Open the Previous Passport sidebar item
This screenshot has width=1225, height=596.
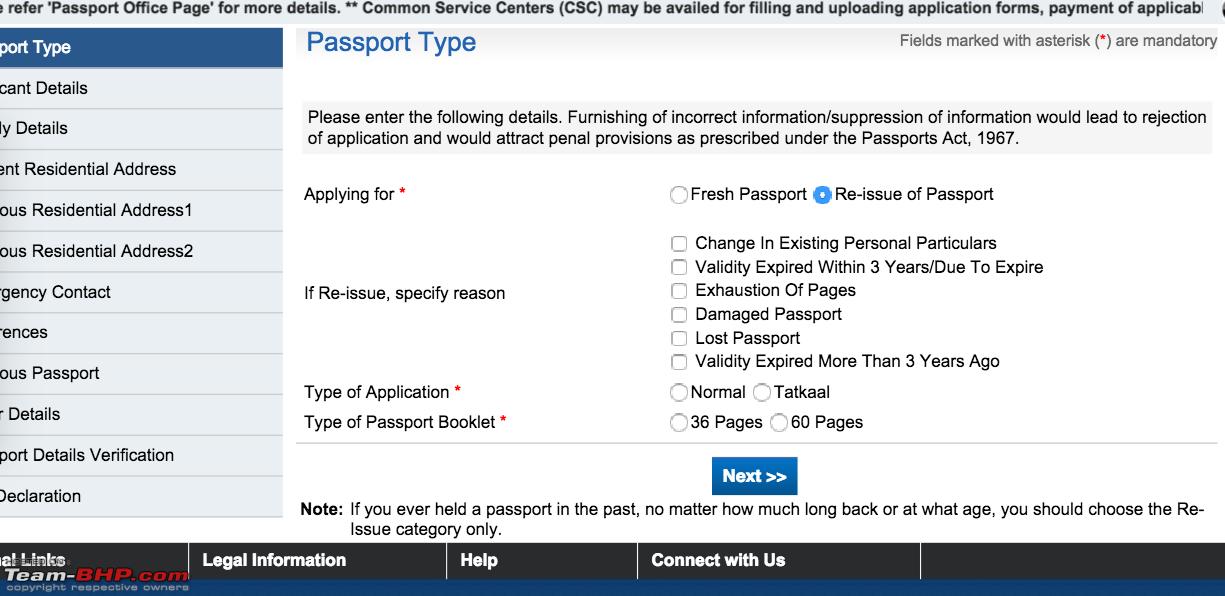(141, 374)
